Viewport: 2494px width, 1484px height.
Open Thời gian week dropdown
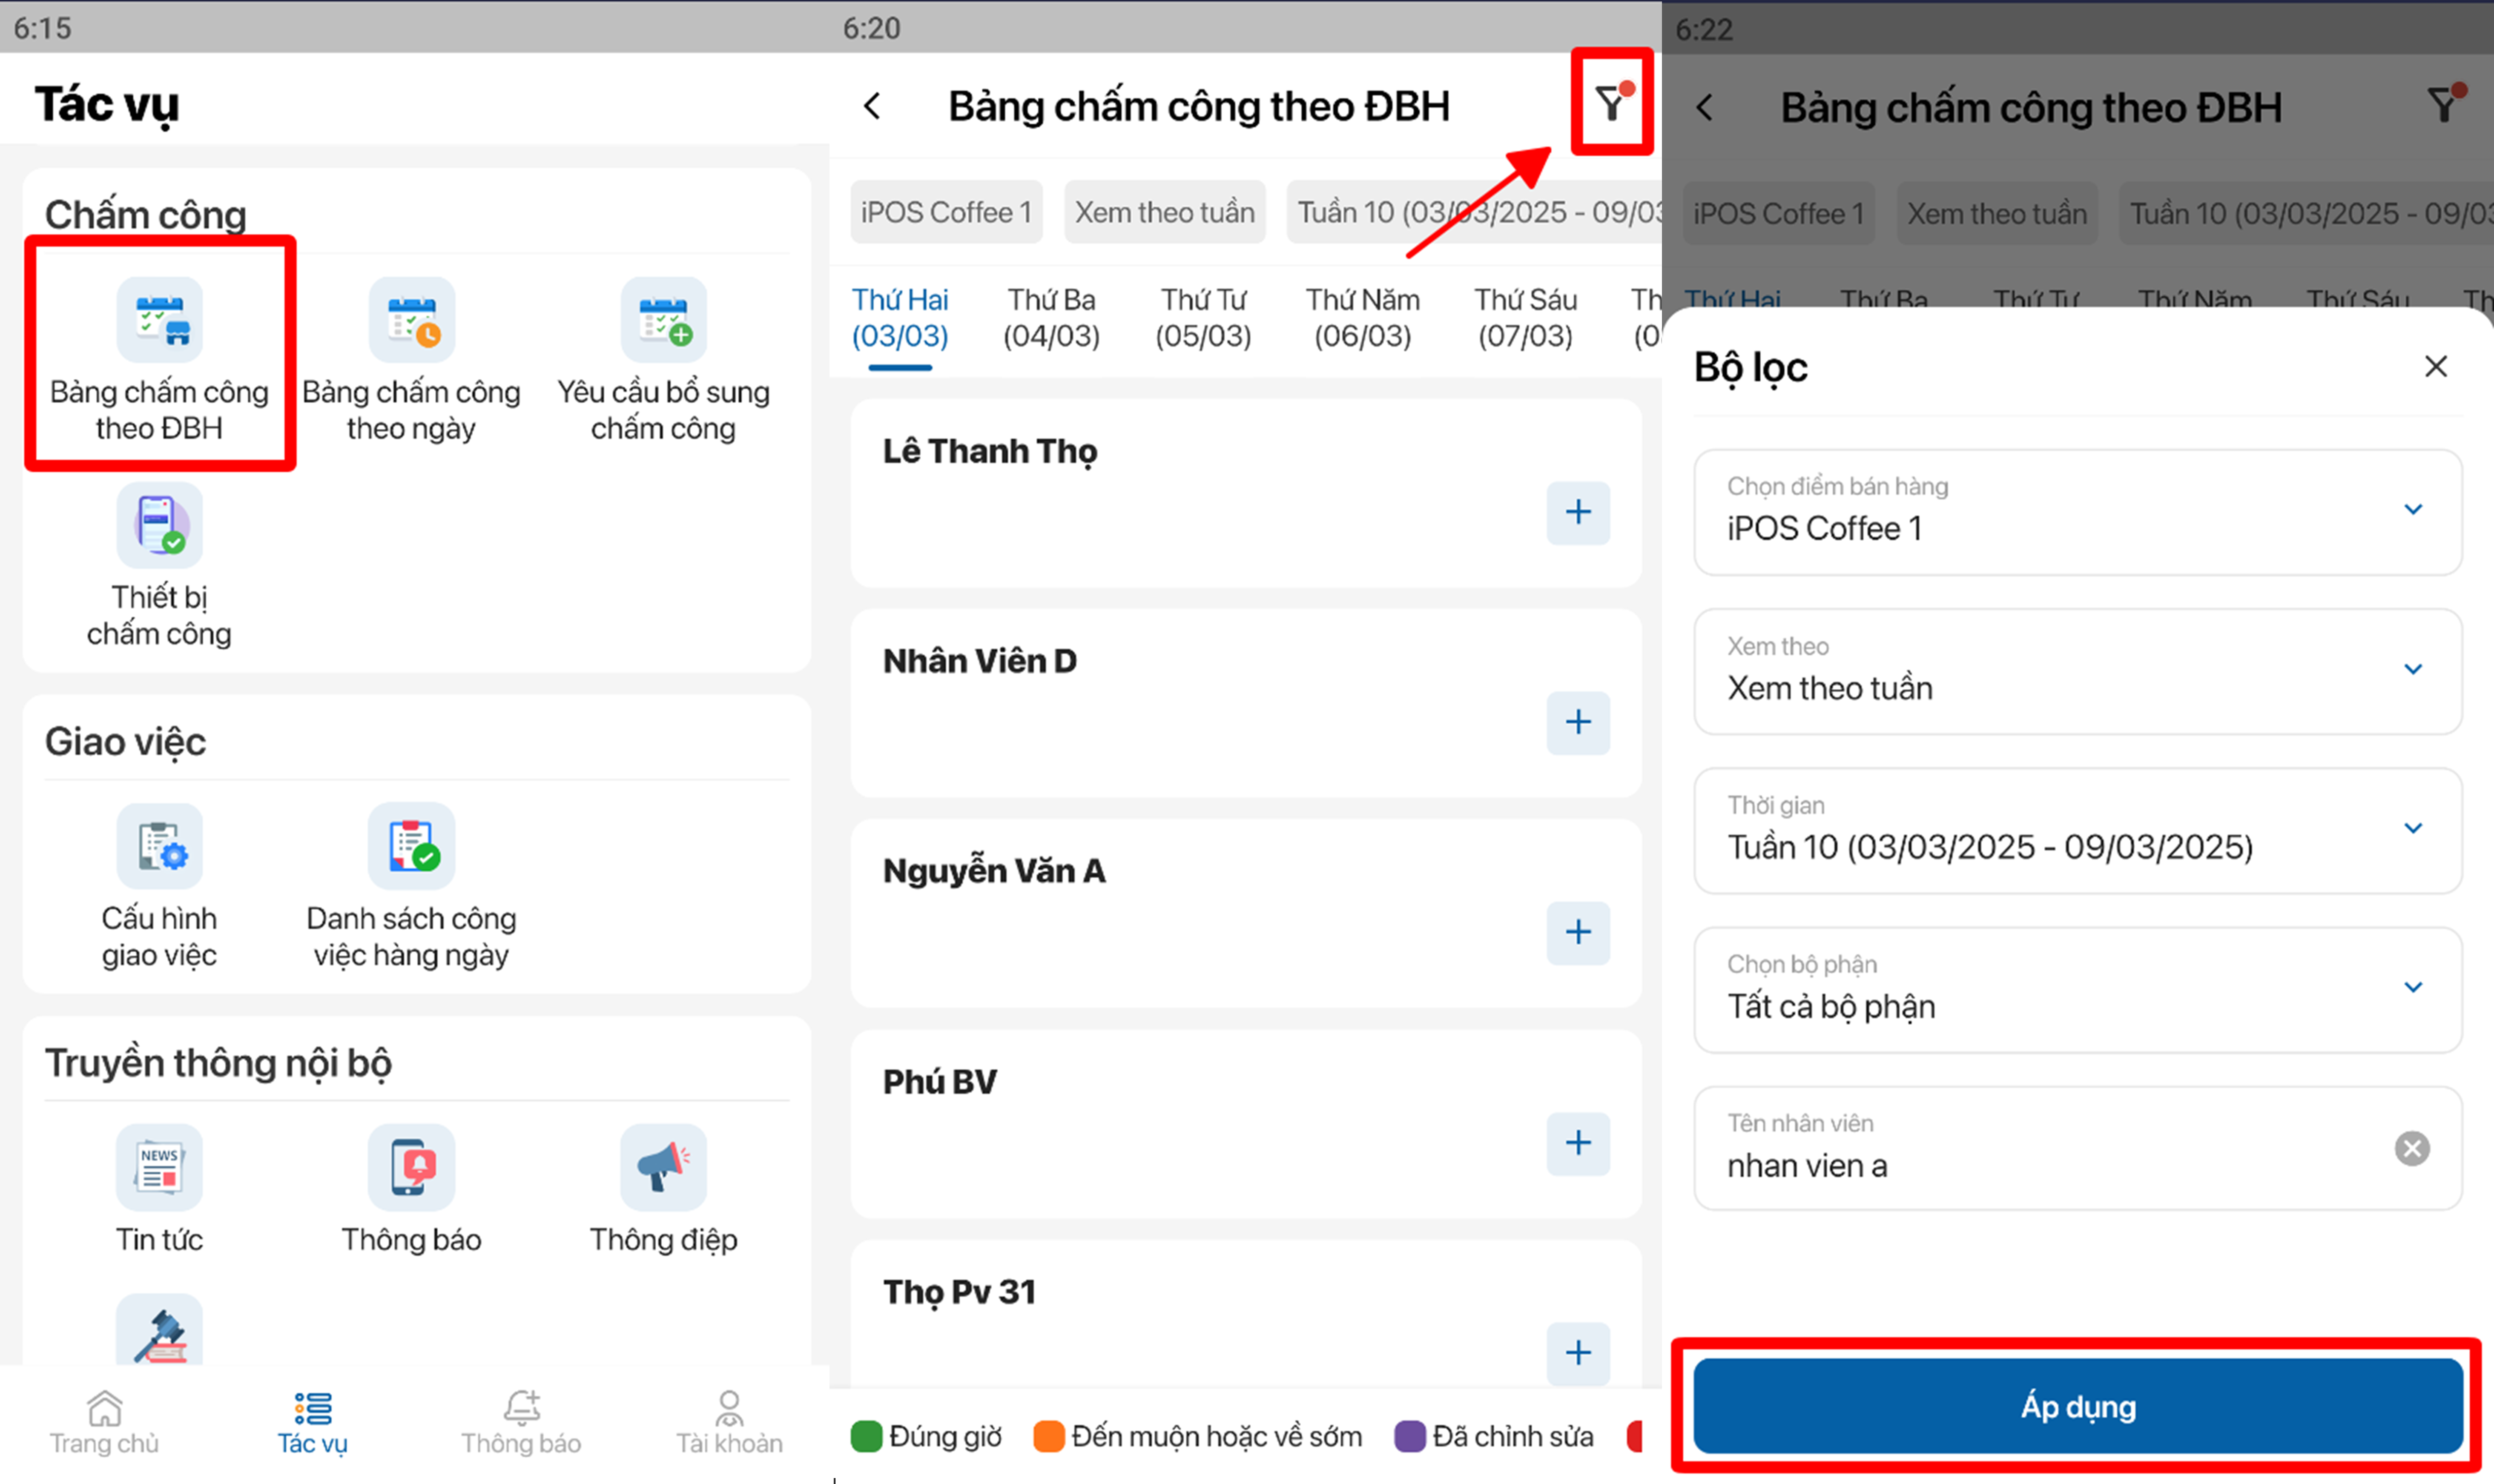coord(2077,830)
